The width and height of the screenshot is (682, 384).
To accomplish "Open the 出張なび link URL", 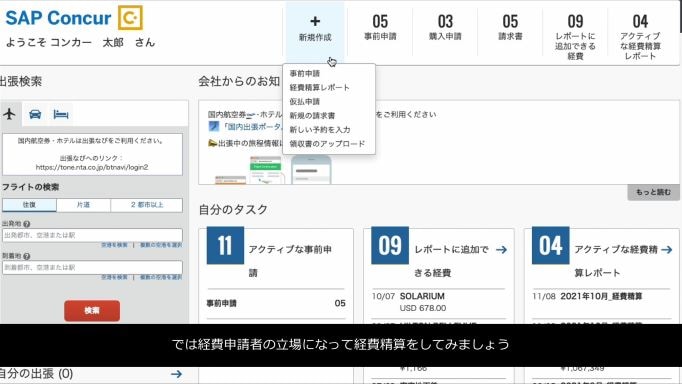I will [x=92, y=167].
